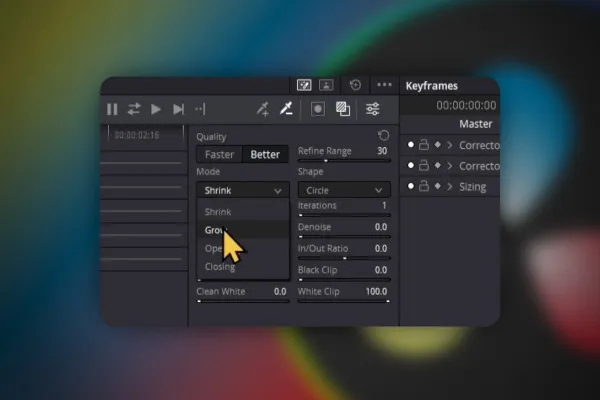600x400 pixels.
Task: Toggle the dot on Sizing row
Action: [x=411, y=186]
